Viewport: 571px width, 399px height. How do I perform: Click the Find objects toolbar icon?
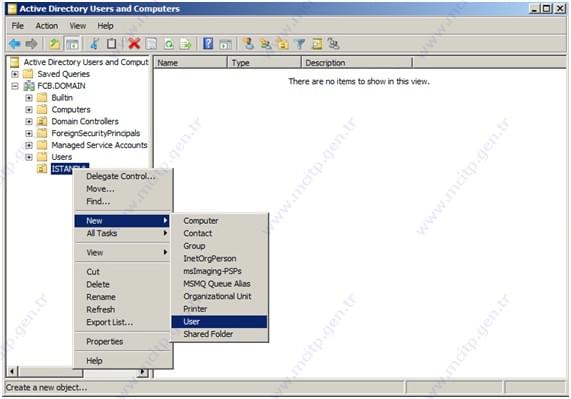pos(317,44)
